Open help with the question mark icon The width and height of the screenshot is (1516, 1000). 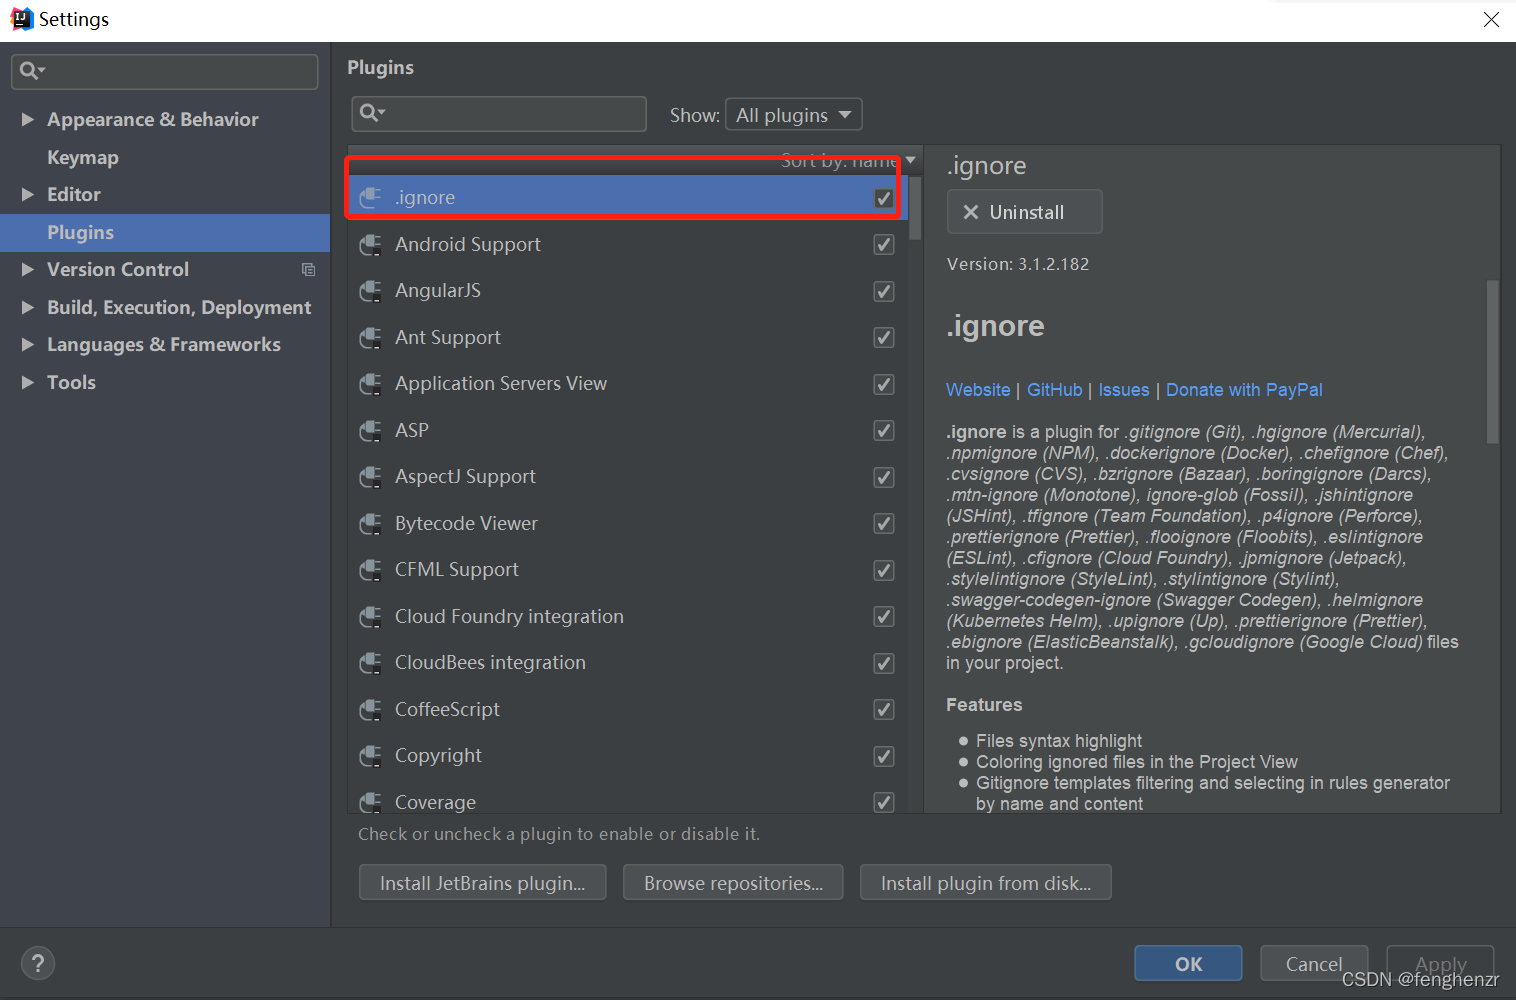(x=38, y=964)
